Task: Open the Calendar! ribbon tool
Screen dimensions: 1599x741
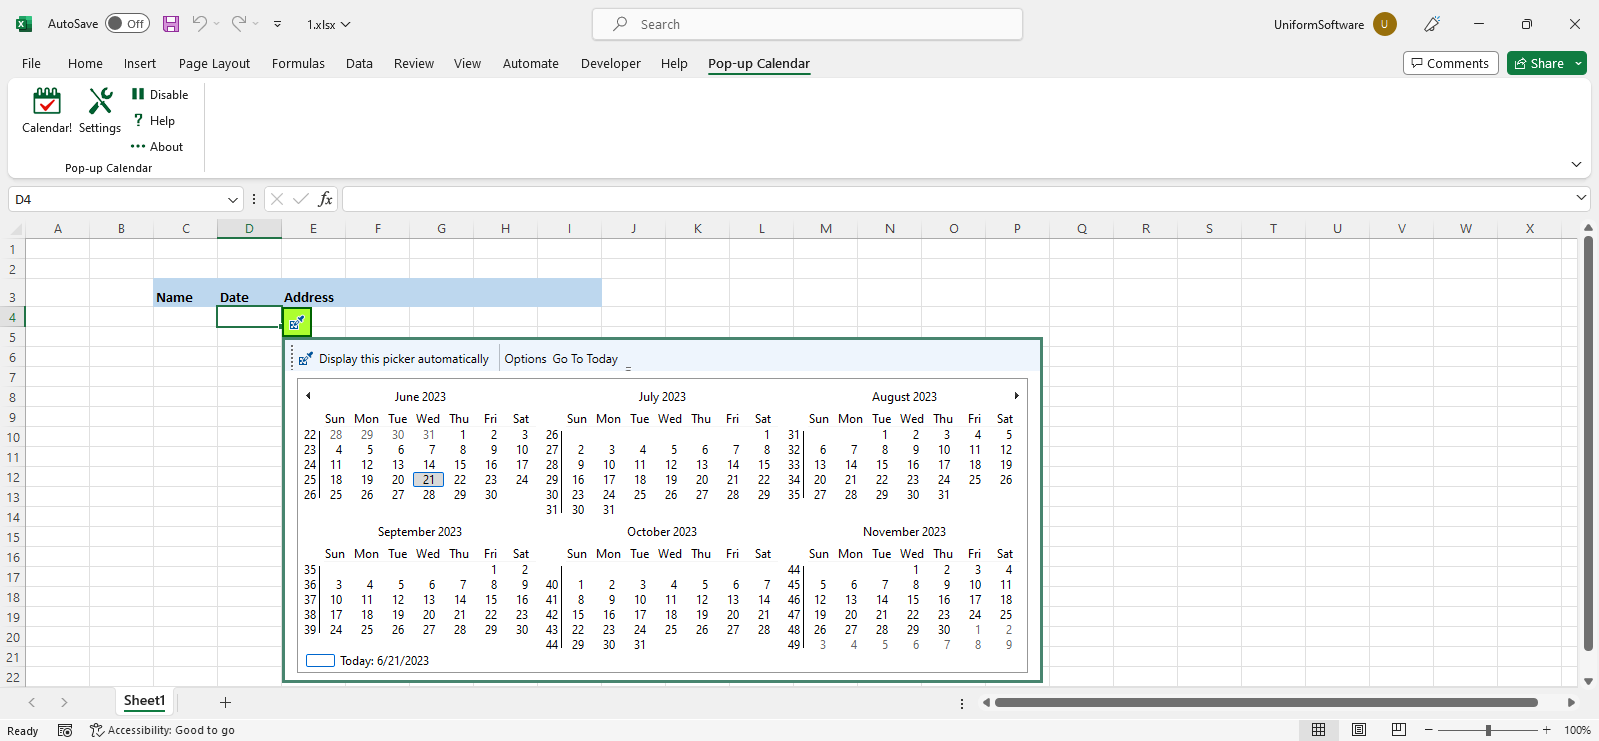Action: [46, 110]
